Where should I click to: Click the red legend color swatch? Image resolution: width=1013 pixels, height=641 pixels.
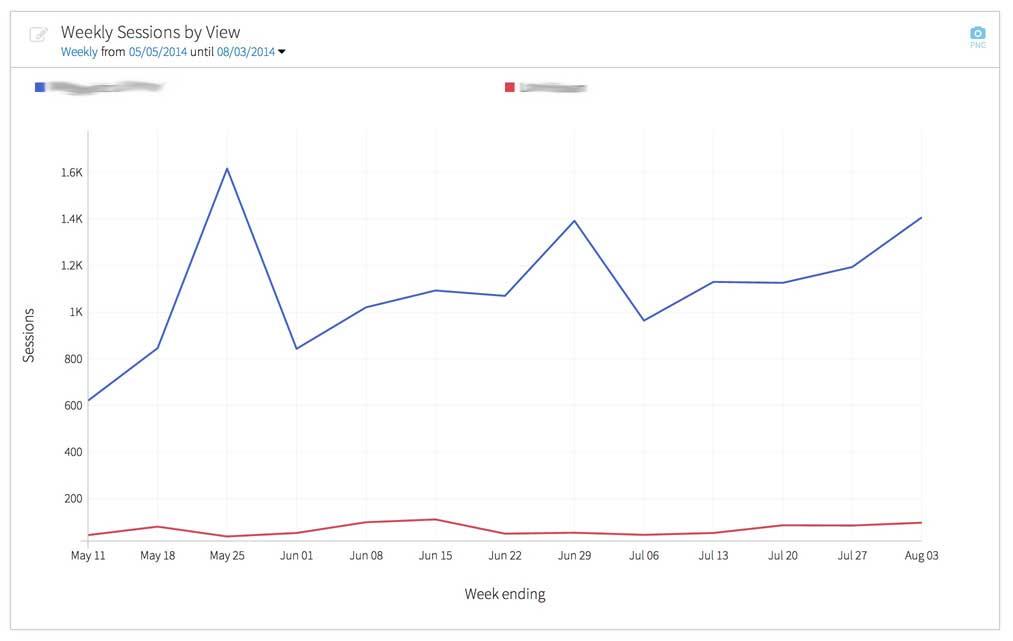tap(510, 87)
